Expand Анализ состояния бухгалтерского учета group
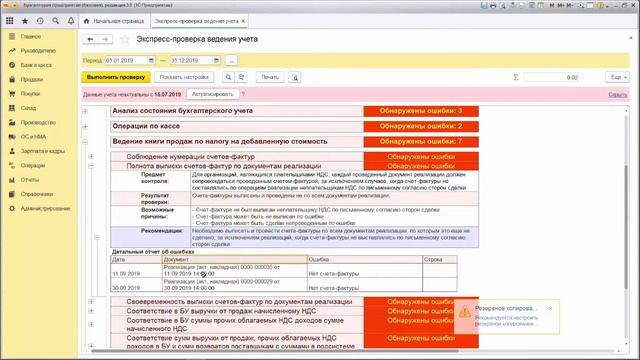 pos(85,111)
